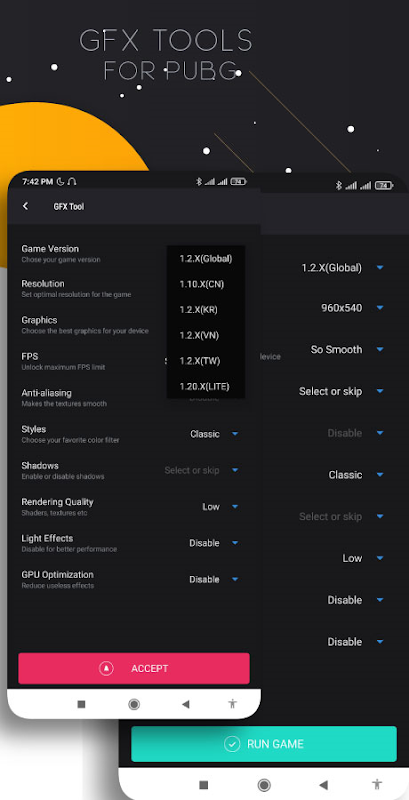The width and height of the screenshot is (409, 800).
Task: Open Shadows Select or skip dropdown
Action: 201,470
